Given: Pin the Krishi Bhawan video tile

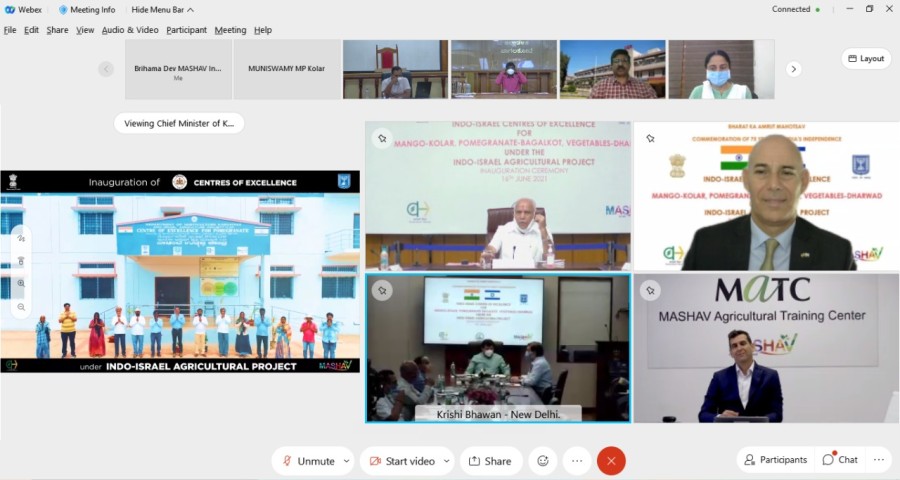Looking at the screenshot, I should pyautogui.click(x=381, y=290).
